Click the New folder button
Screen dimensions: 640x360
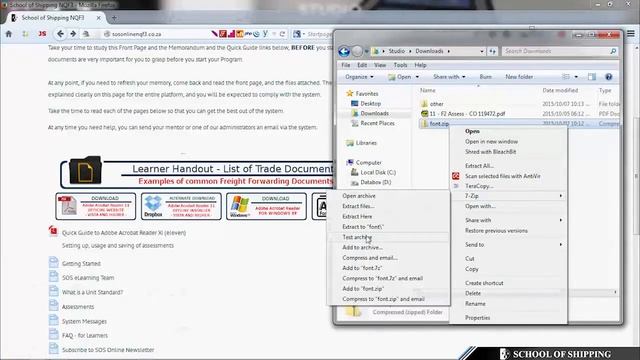point(519,77)
